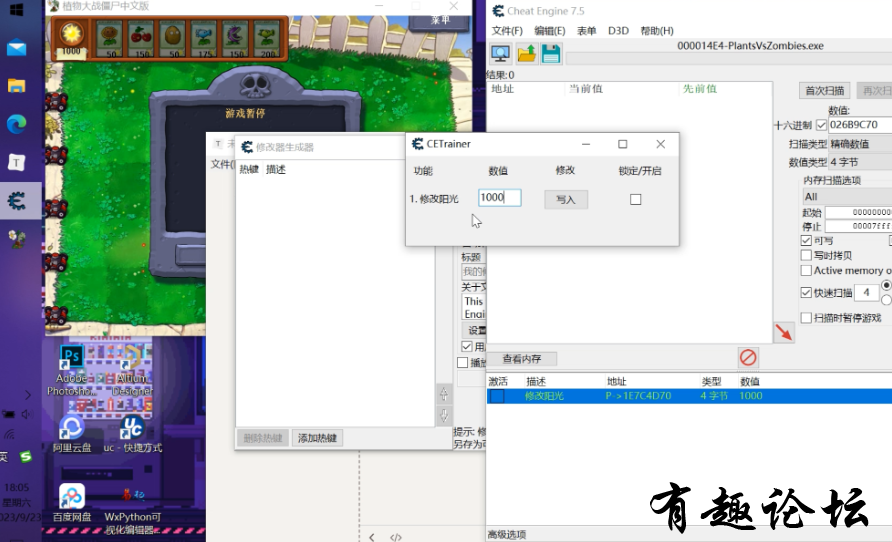Open the WxPython desktop shortcut
The image size is (892, 542).
click(132, 510)
